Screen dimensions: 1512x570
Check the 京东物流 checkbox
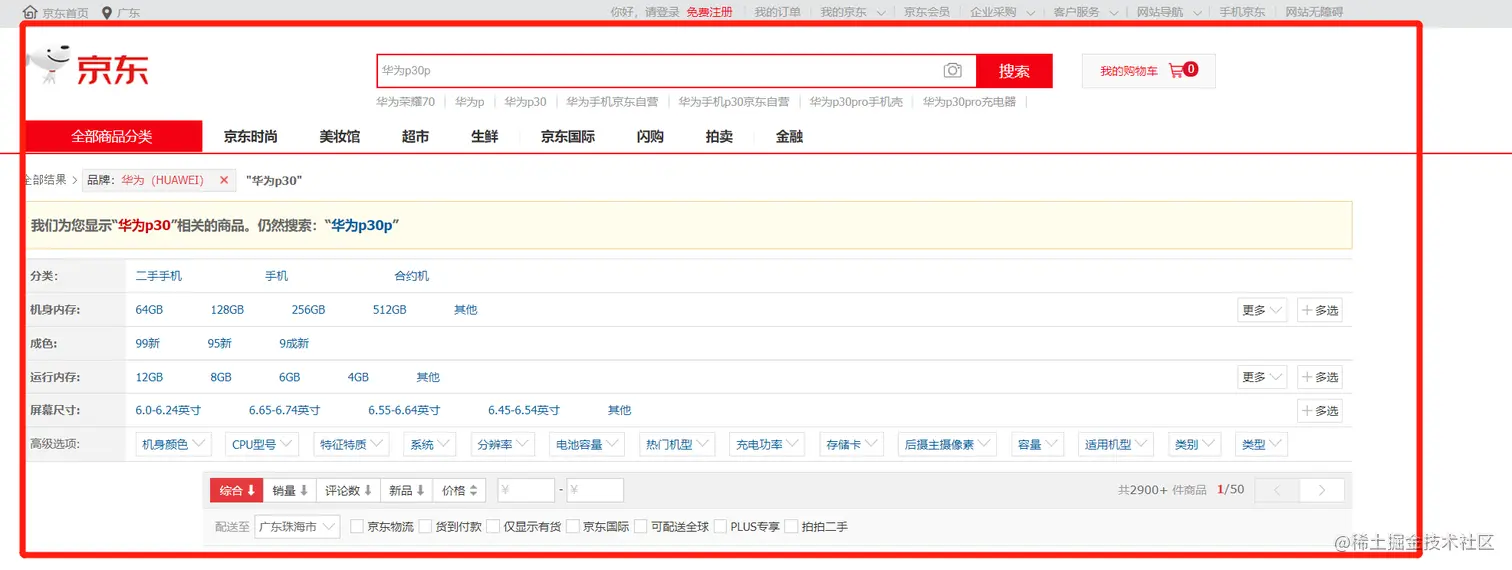357,526
